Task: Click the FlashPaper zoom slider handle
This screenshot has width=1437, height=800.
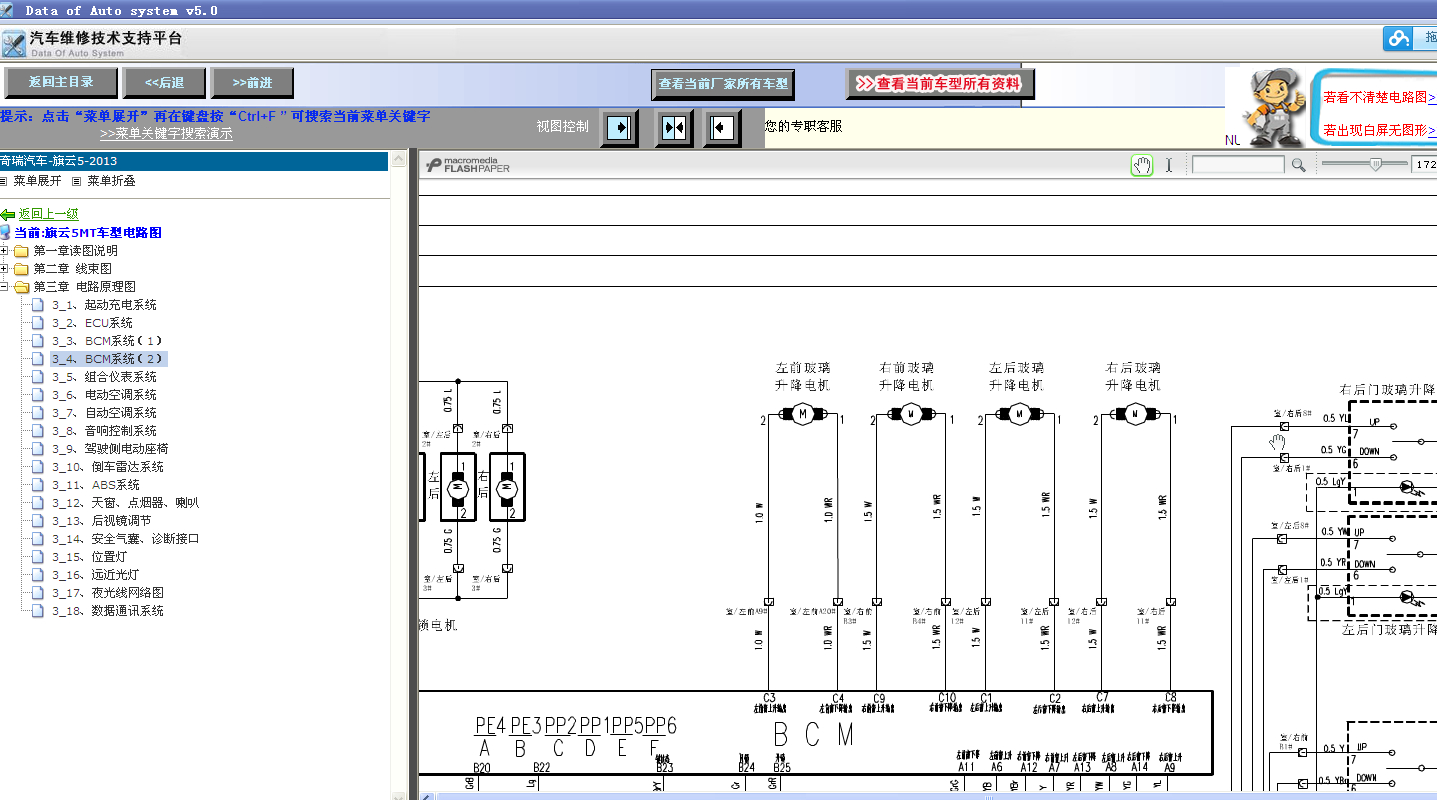Action: point(1376,164)
